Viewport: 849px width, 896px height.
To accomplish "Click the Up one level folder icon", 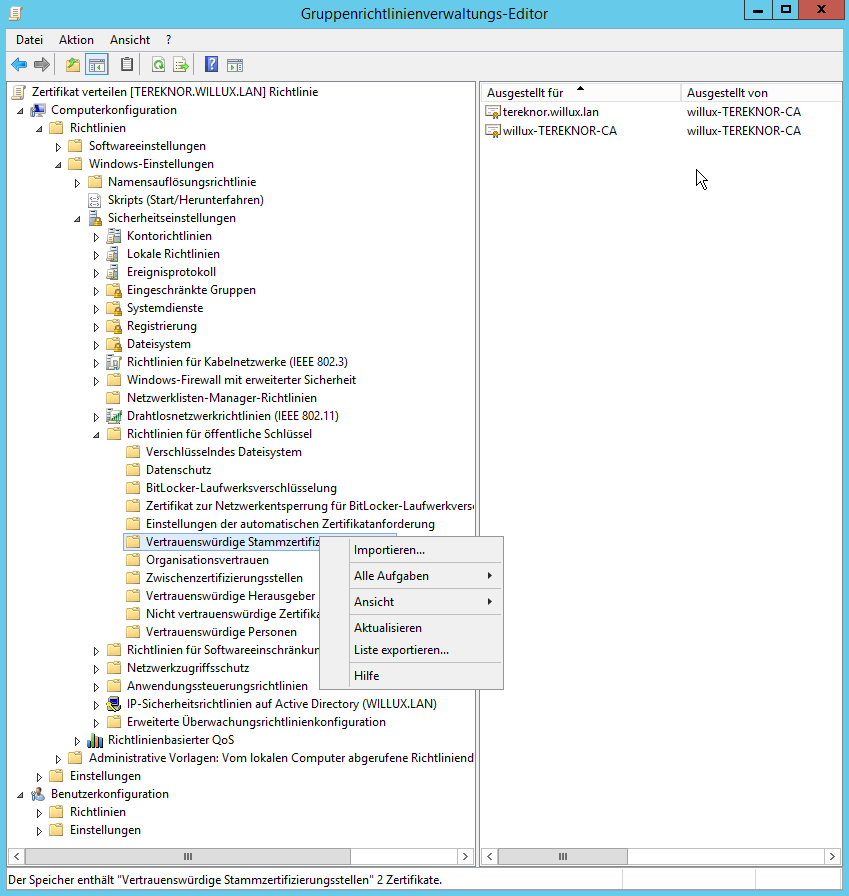I will click(72, 65).
